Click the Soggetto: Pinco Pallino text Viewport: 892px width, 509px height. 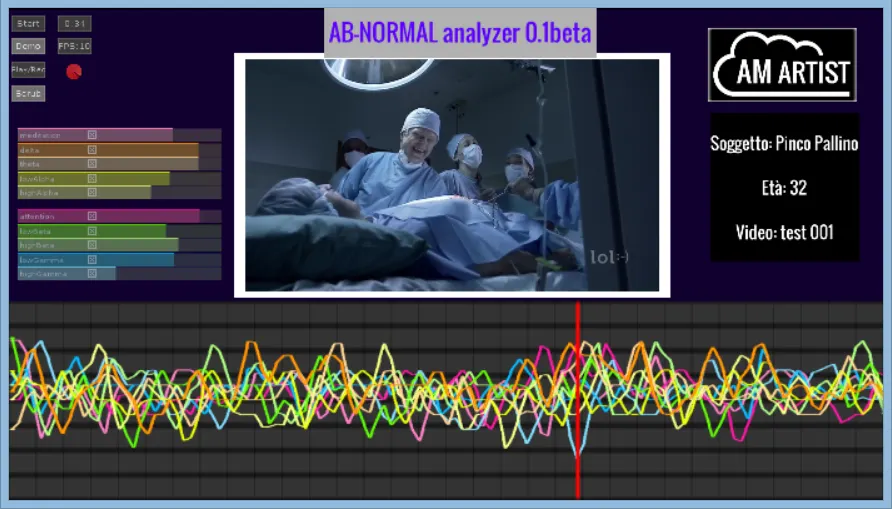[x=784, y=144]
